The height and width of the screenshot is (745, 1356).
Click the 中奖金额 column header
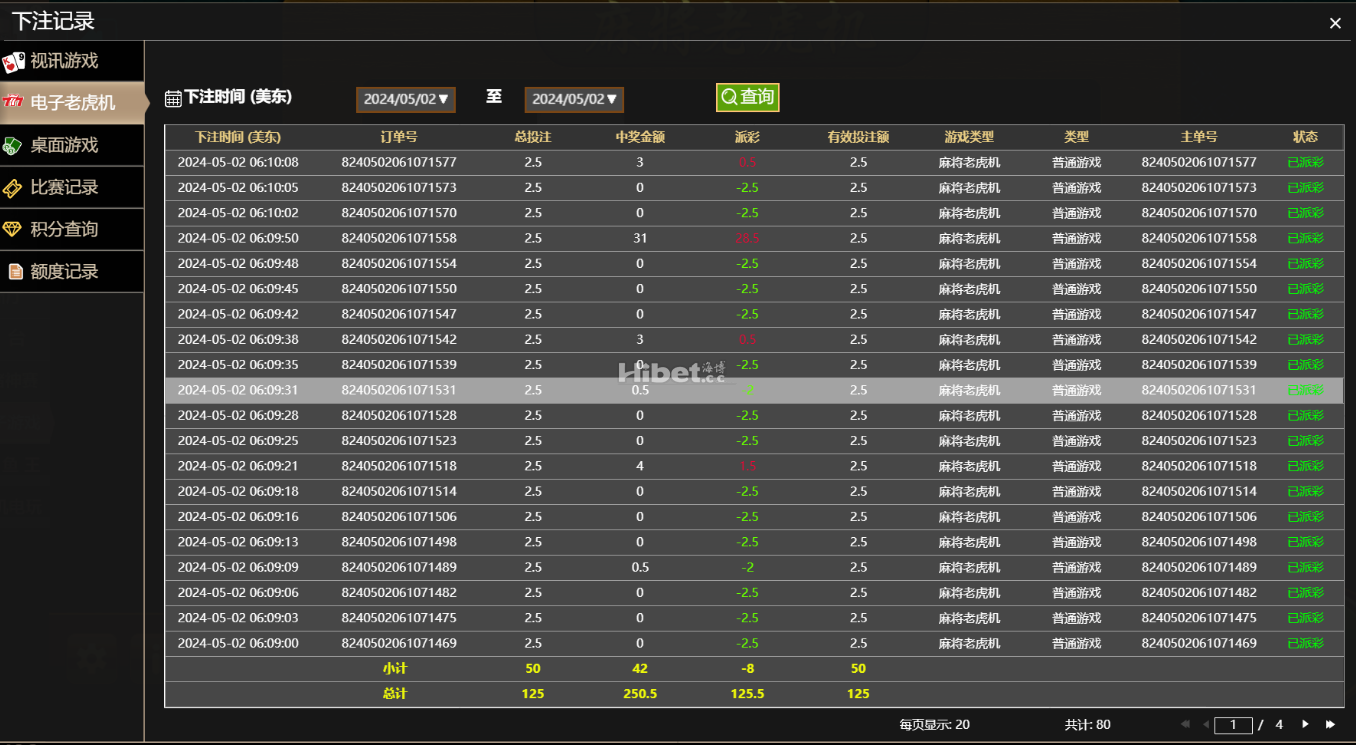tap(640, 137)
